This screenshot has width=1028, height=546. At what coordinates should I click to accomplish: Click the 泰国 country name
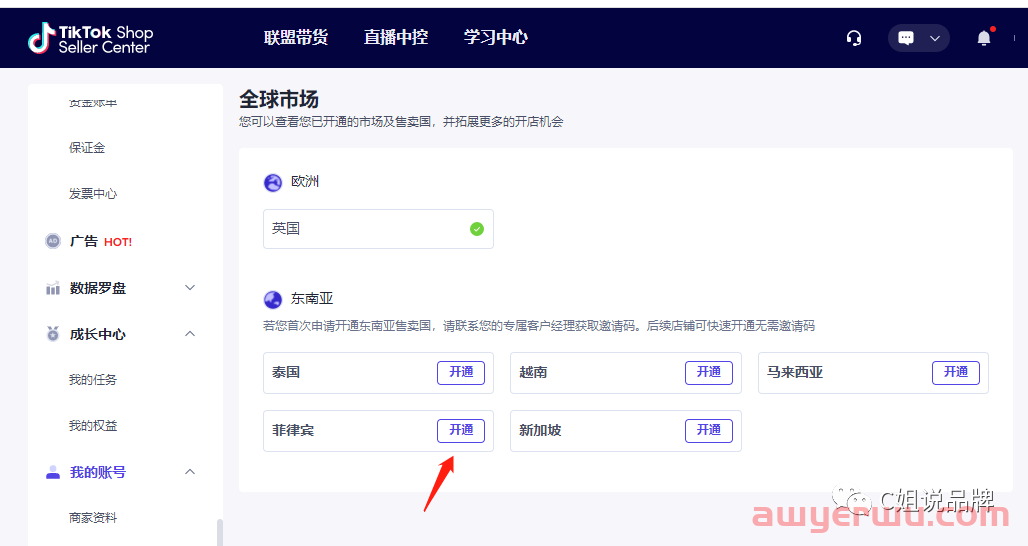286,372
